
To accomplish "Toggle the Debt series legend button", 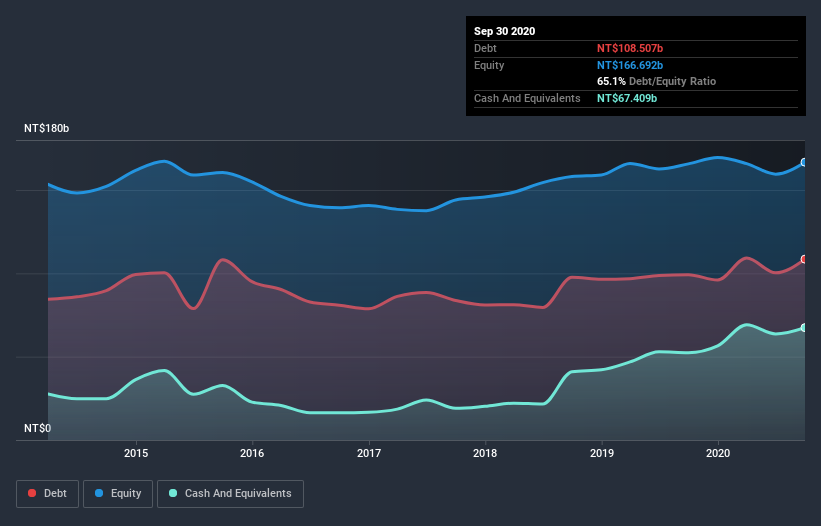I will pos(47,494).
